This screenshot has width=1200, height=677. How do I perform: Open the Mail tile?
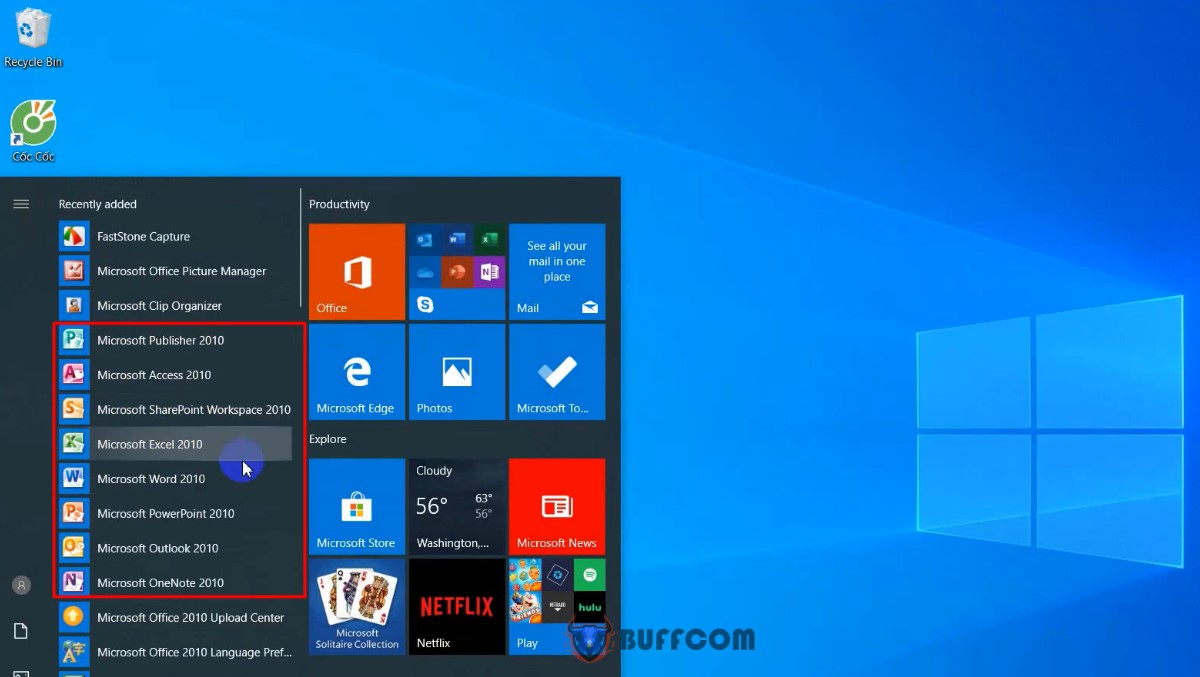[557, 272]
